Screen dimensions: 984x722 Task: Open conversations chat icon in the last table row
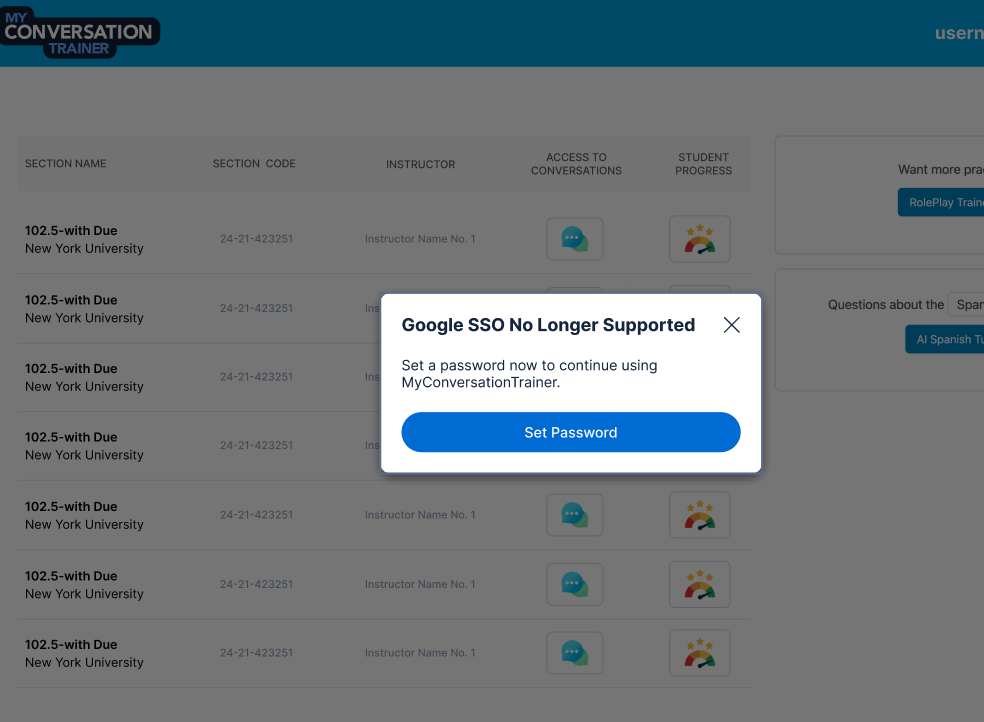[x=574, y=653]
